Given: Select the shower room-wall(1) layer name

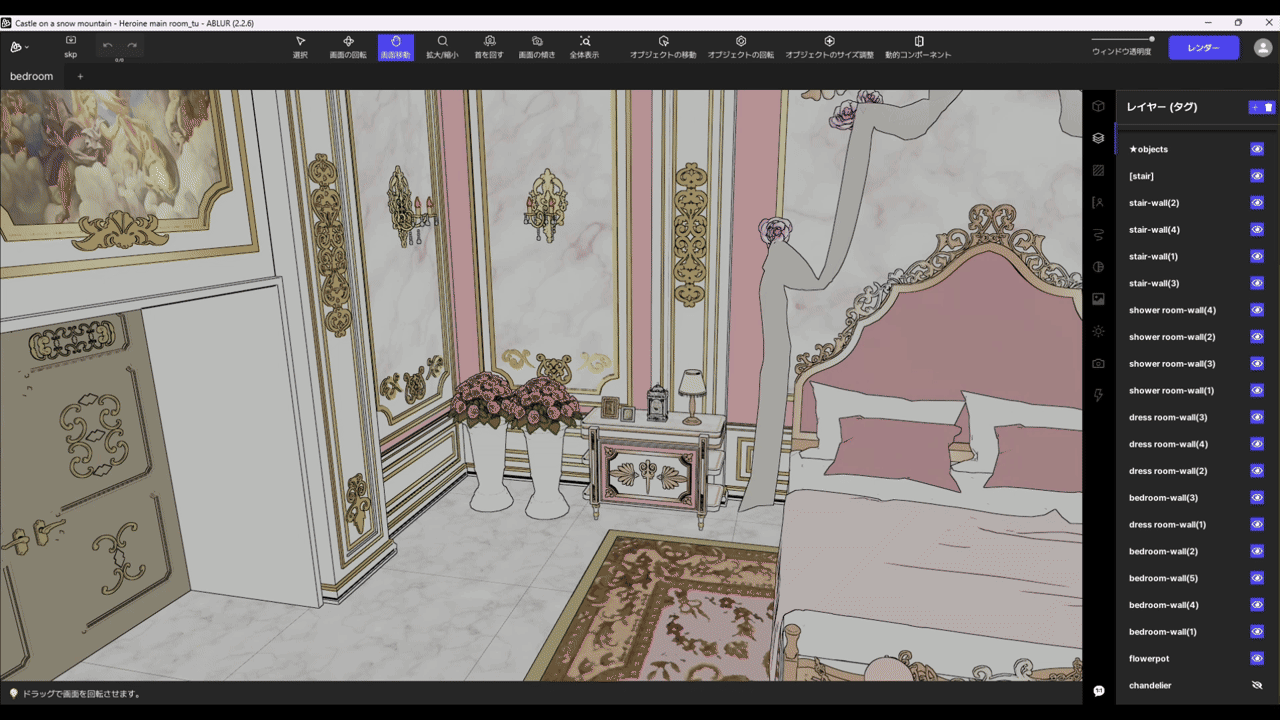Looking at the screenshot, I should [1172, 391].
